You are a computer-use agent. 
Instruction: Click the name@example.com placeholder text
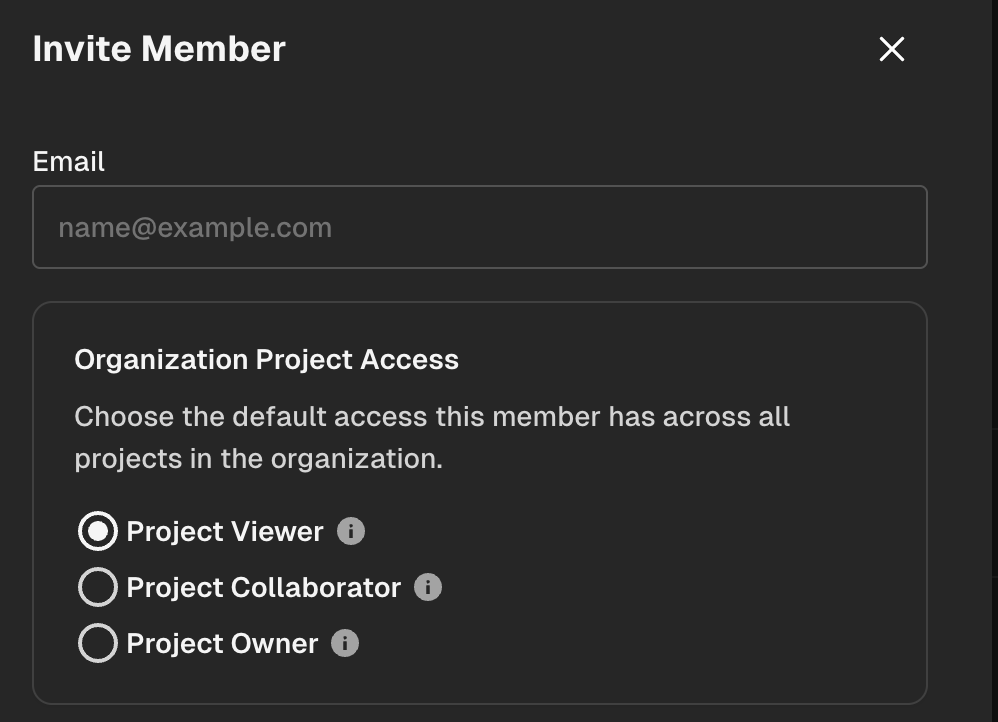point(195,228)
